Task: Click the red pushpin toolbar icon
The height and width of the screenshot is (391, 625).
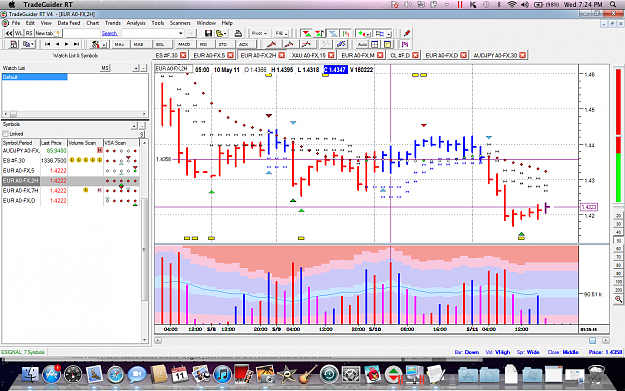Action: 407,33
